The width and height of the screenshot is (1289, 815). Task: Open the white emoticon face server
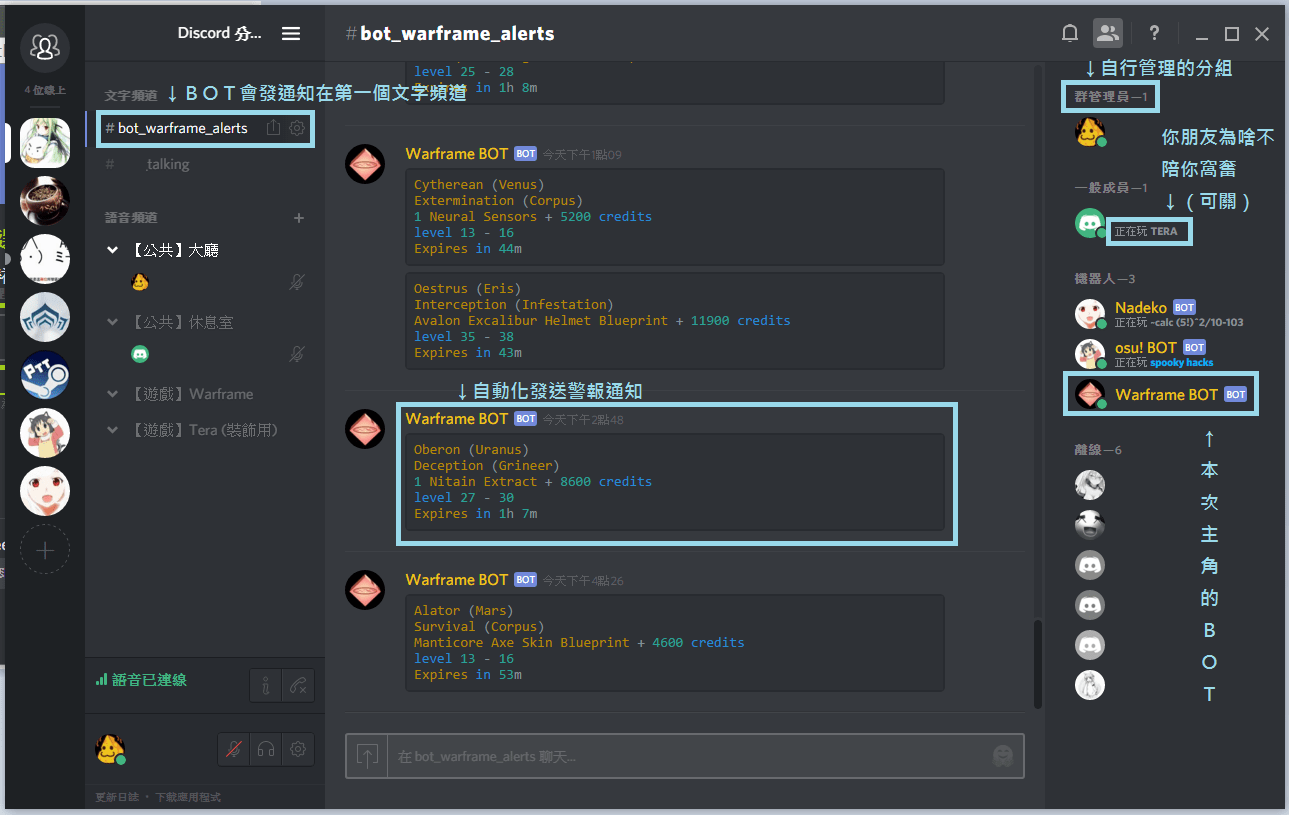tap(45, 259)
